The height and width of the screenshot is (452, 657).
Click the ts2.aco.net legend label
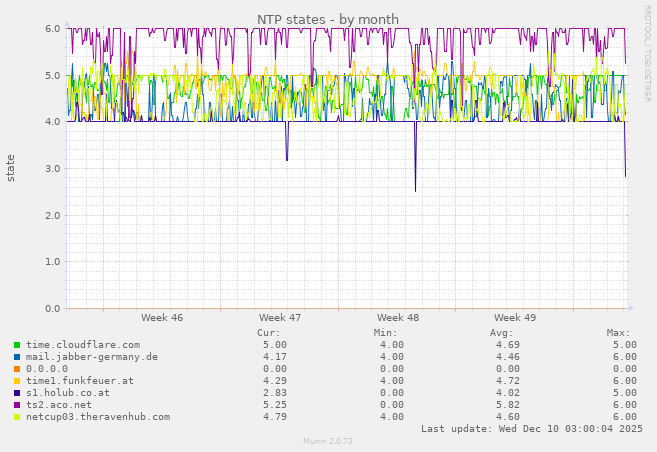coord(59,405)
